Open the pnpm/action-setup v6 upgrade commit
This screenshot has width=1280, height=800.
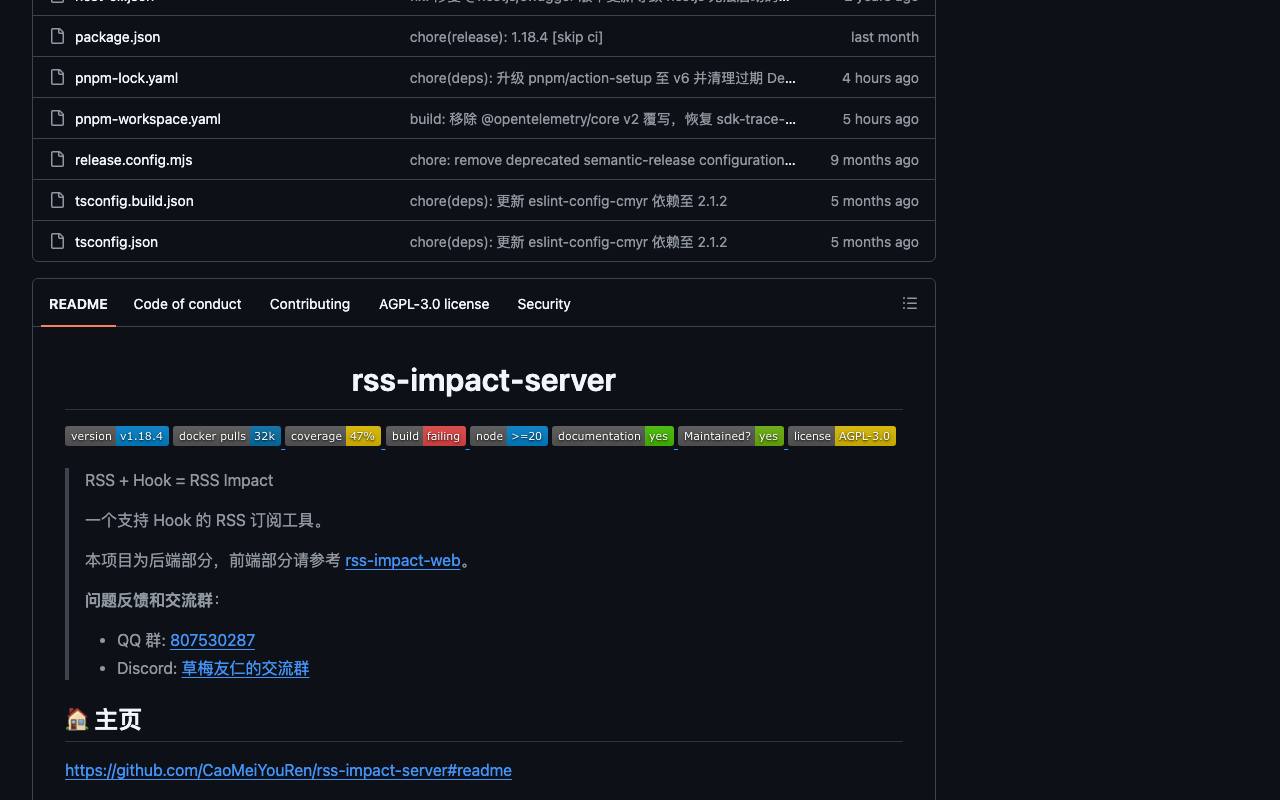coord(603,78)
